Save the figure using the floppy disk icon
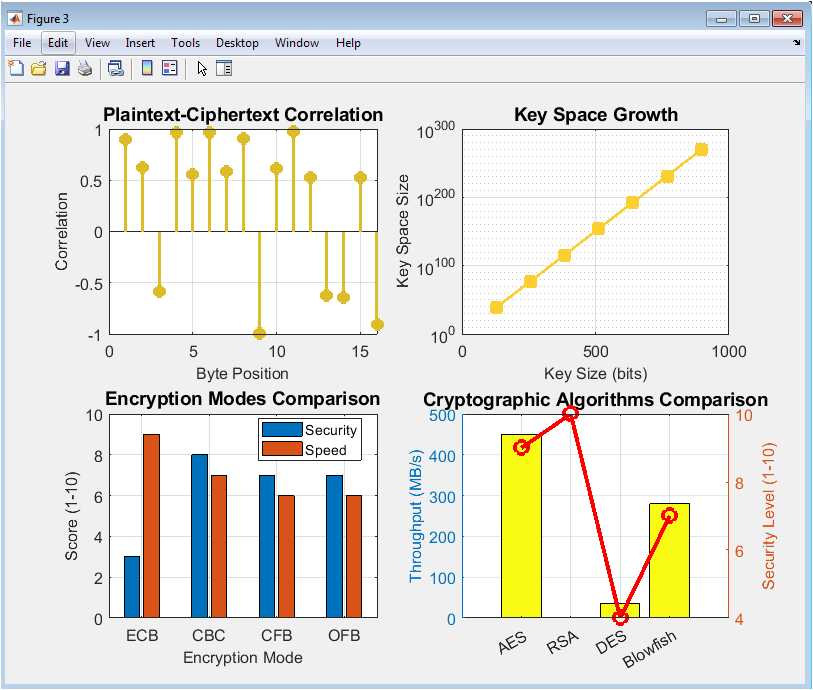 click(x=62, y=68)
